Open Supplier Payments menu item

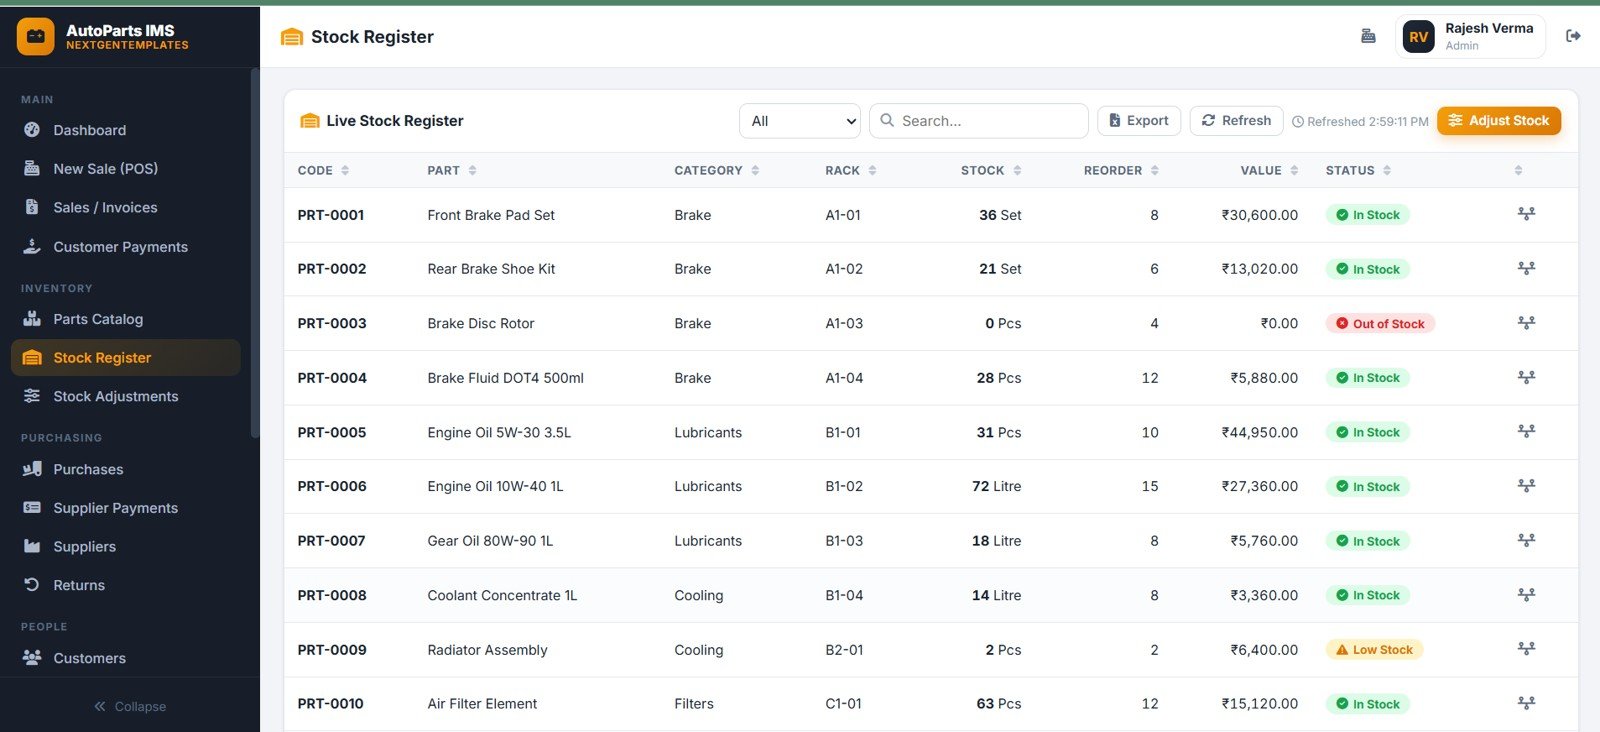[126, 508]
